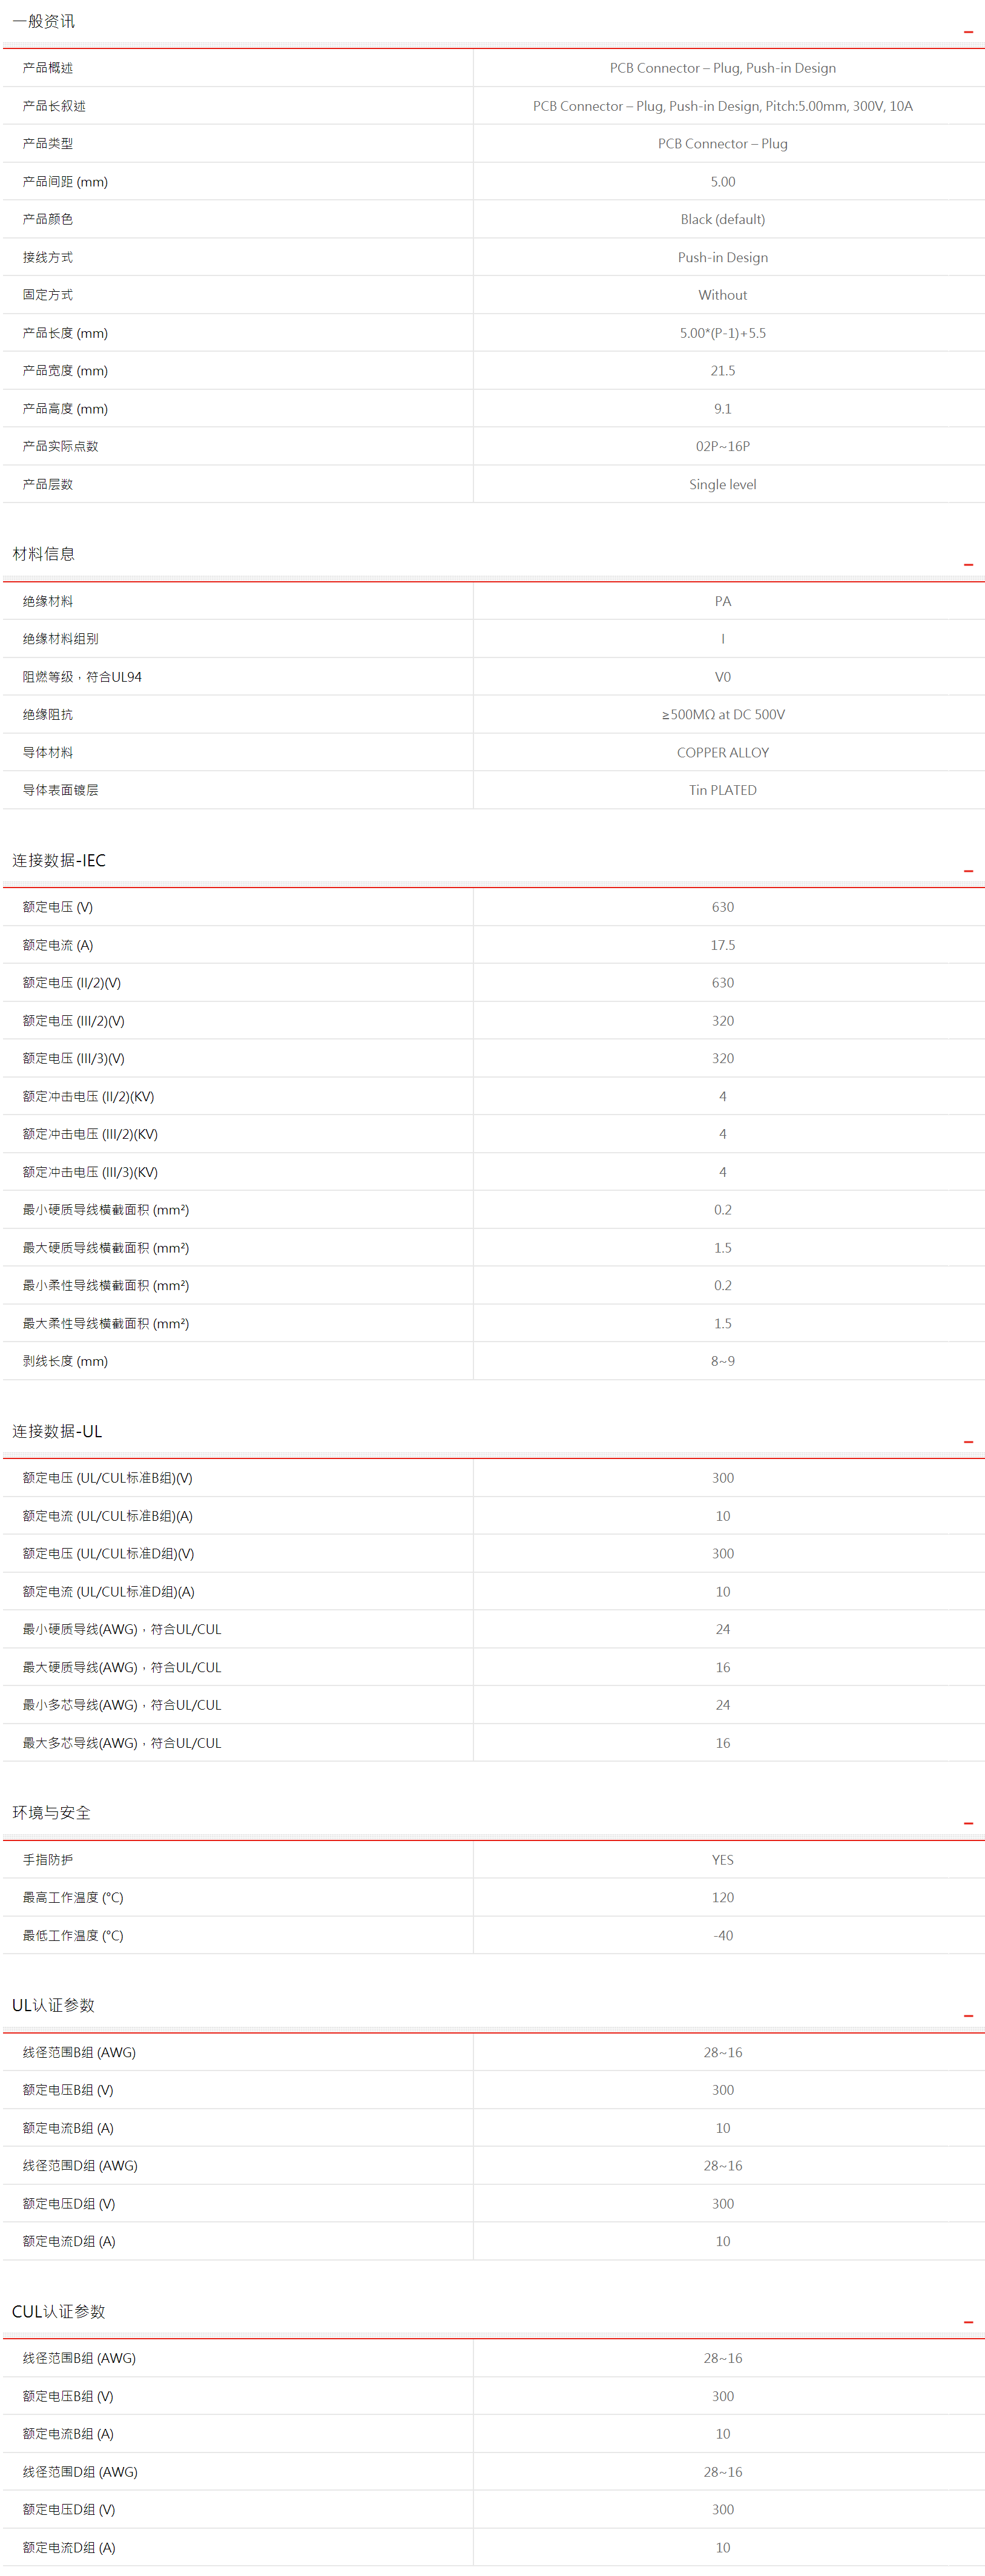Click the UL认证参数 heading text
The image size is (985, 2576).
[x=53, y=2005]
